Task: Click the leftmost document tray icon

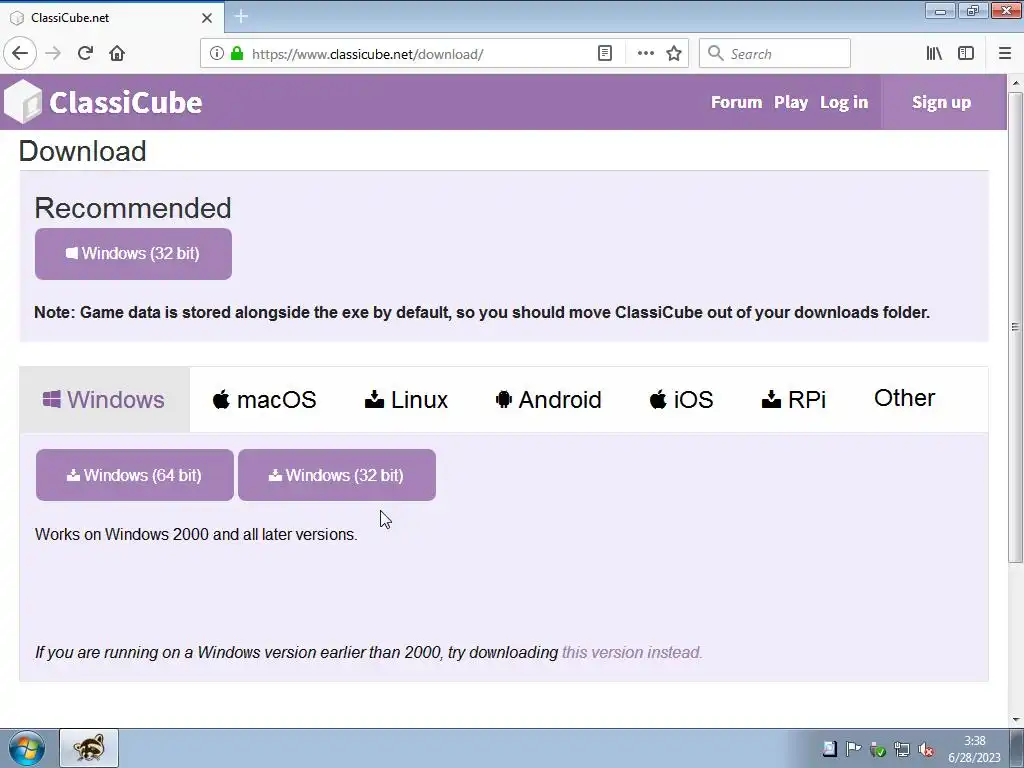Action: 829,749
